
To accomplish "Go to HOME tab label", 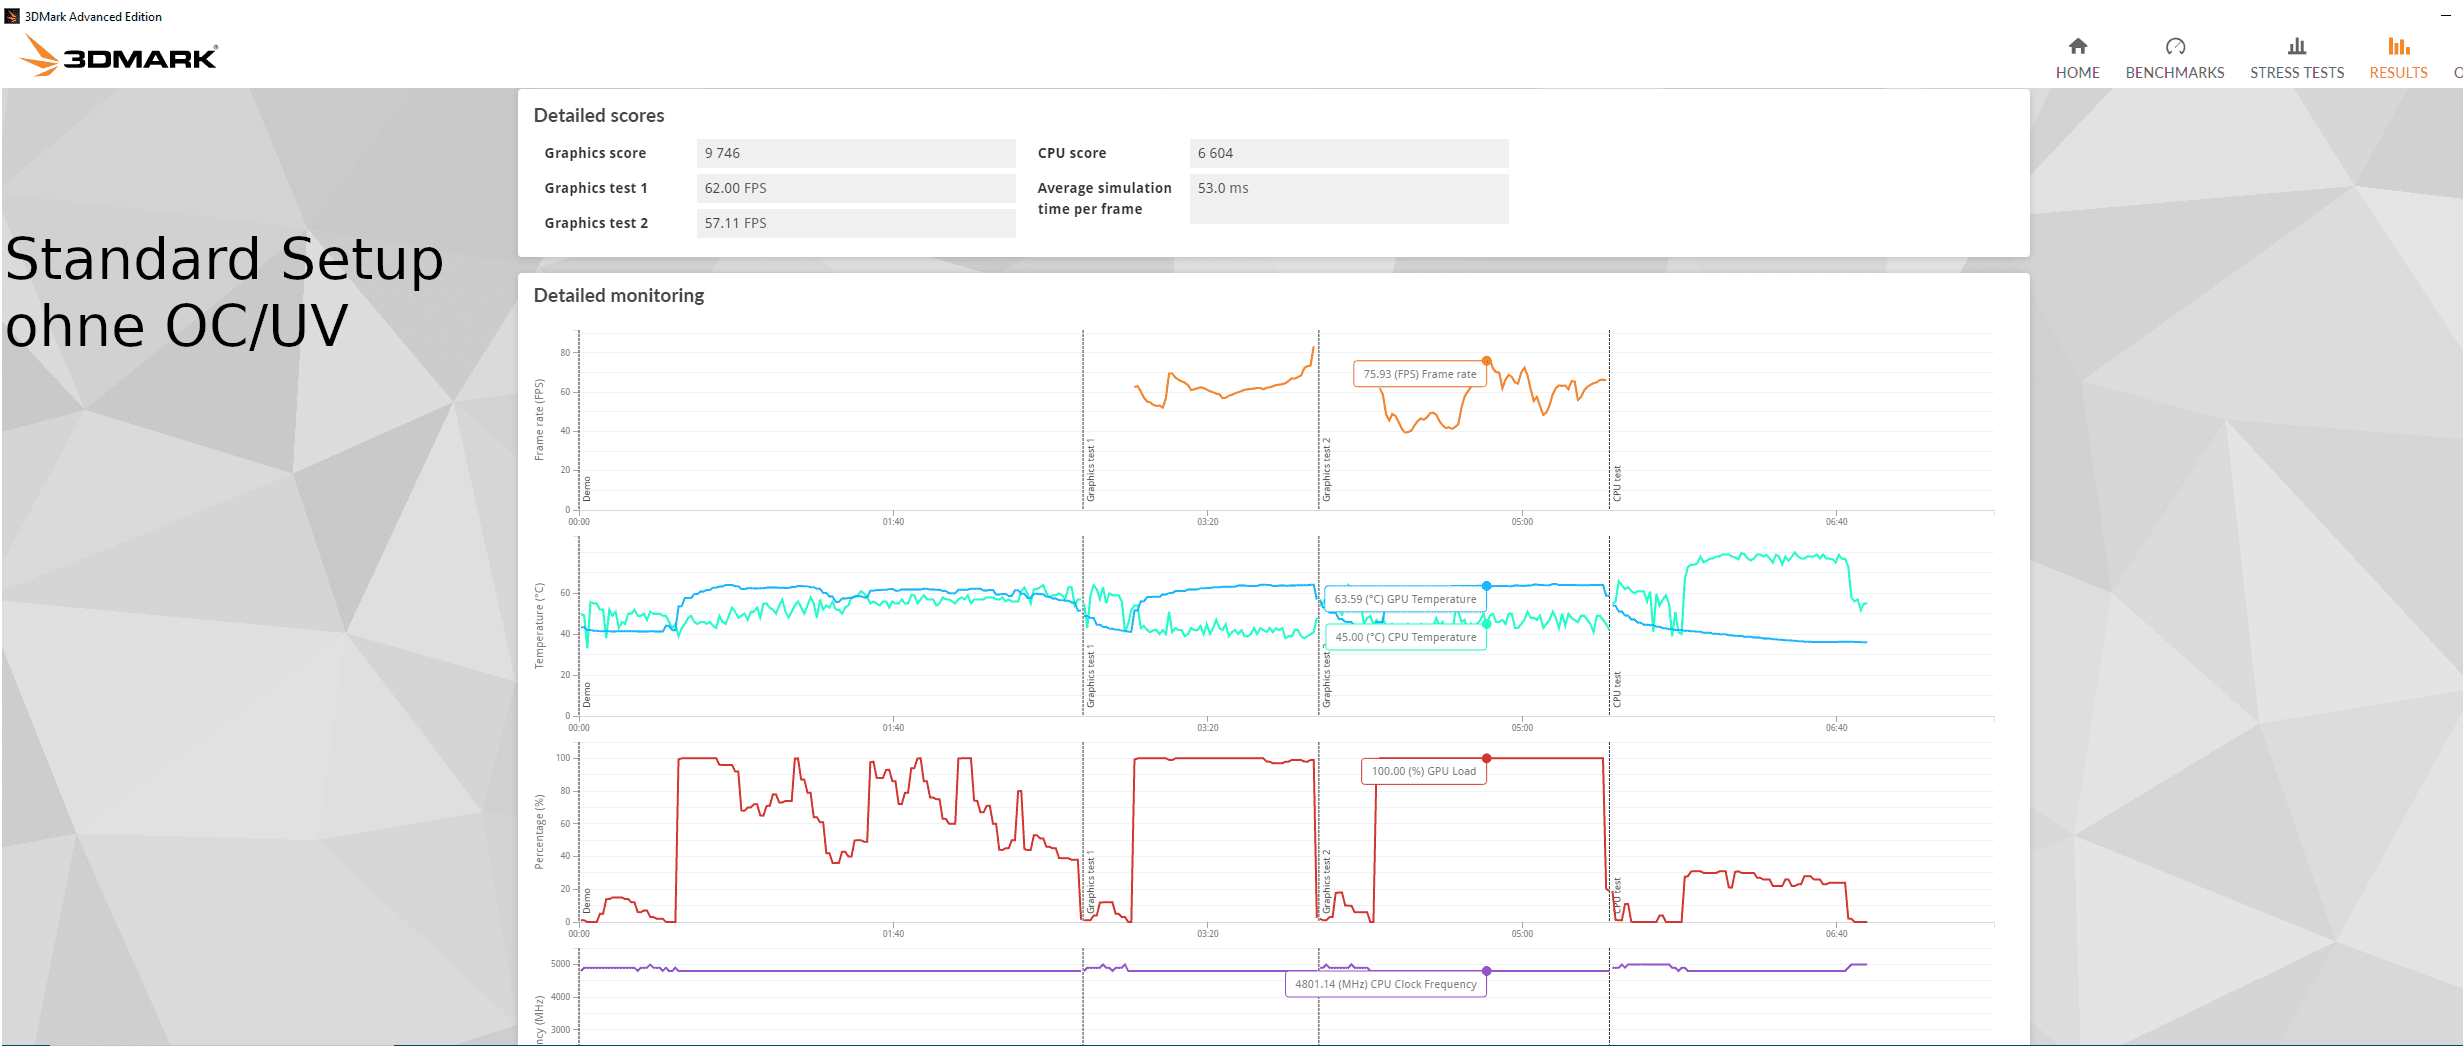I will (x=2077, y=73).
